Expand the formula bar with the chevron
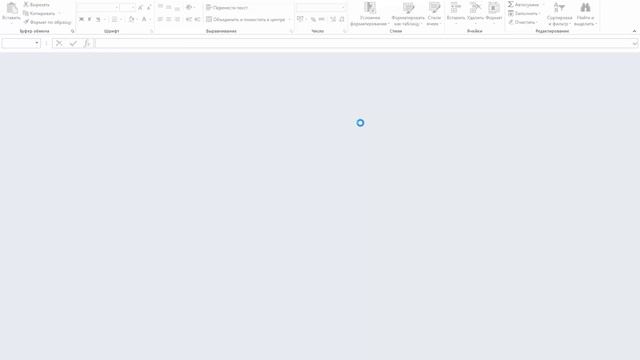 pyautogui.click(x=635, y=43)
